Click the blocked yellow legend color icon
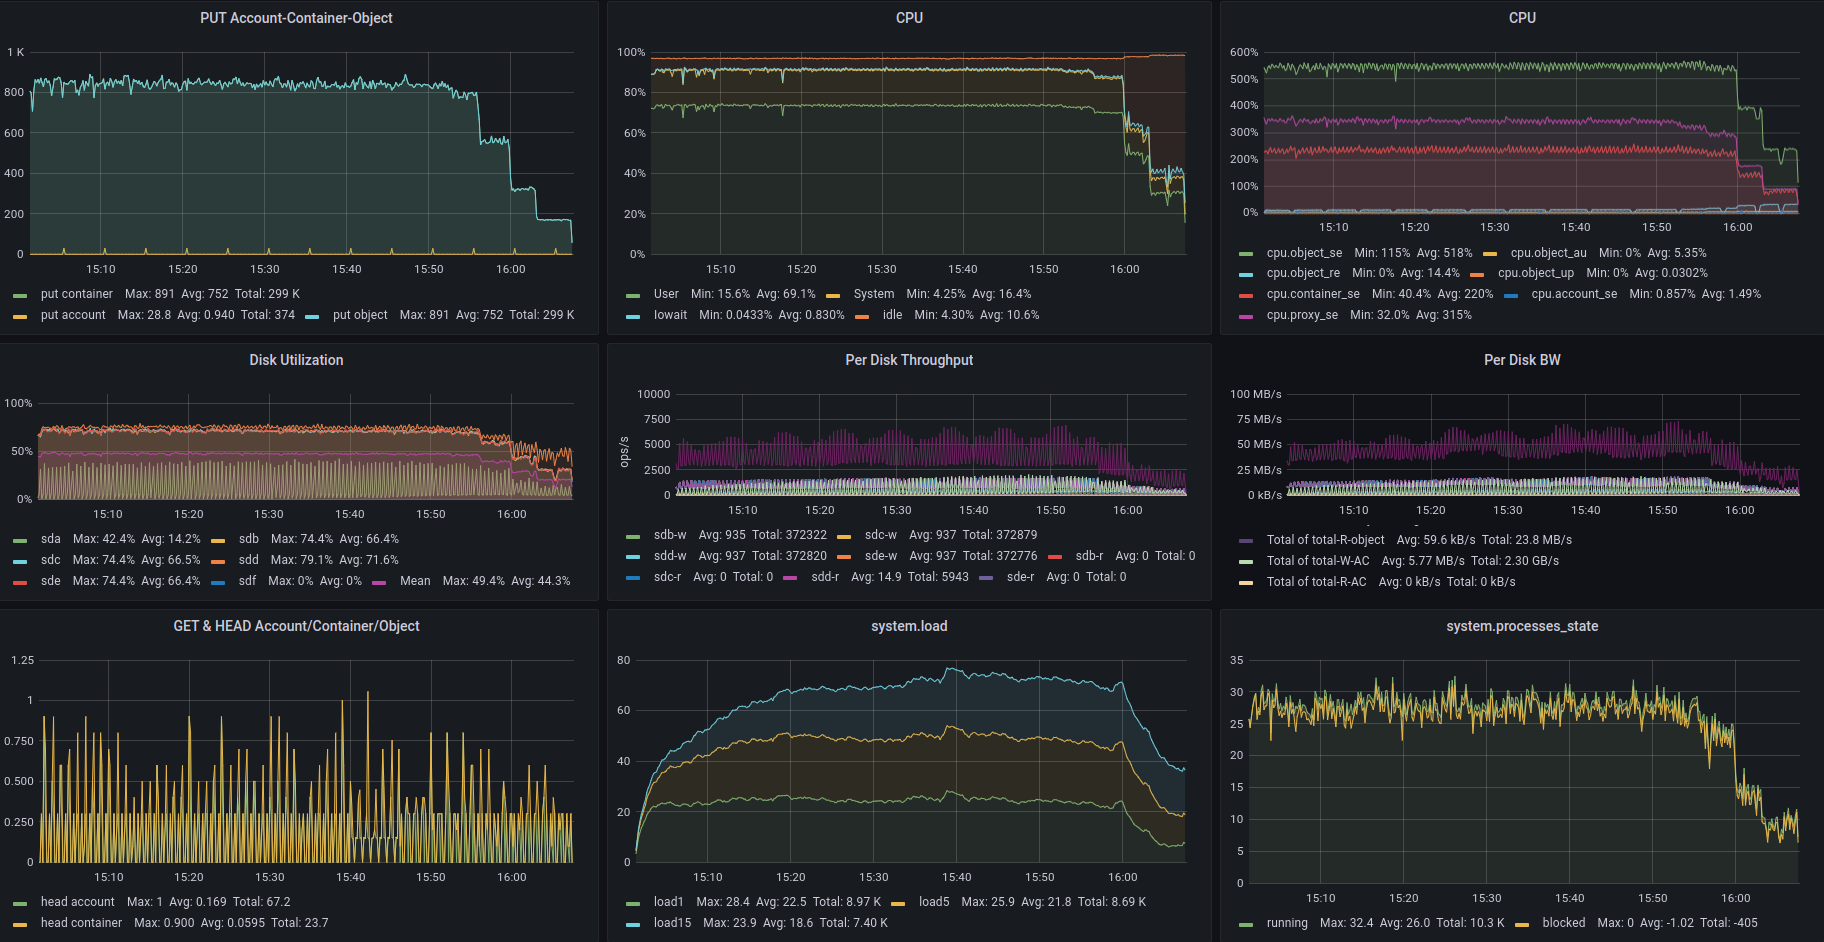1824x942 pixels. [x=1521, y=924]
